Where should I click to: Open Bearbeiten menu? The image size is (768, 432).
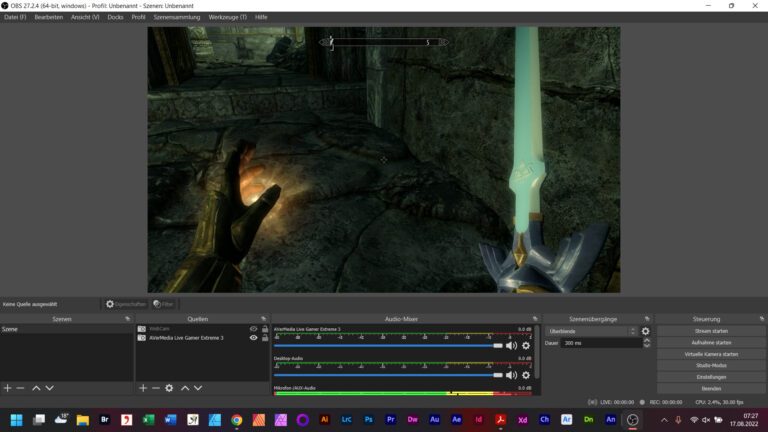(48, 17)
